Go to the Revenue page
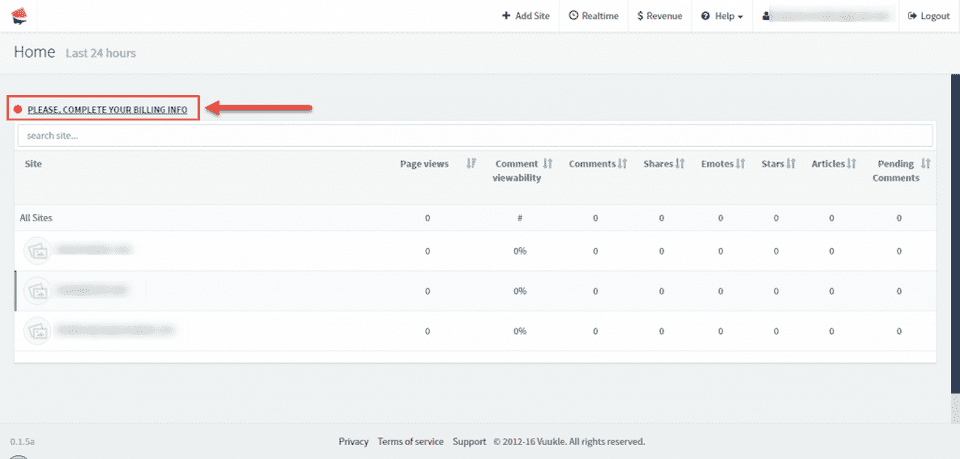The image size is (960, 459). [659, 16]
